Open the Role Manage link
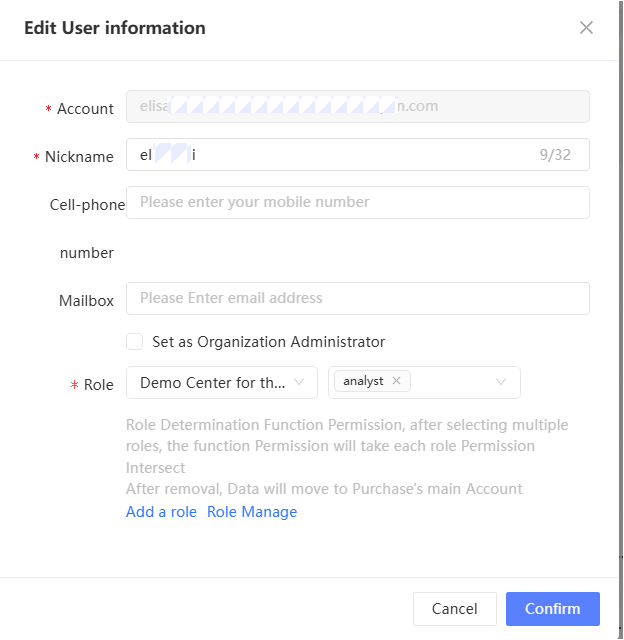 [252, 512]
